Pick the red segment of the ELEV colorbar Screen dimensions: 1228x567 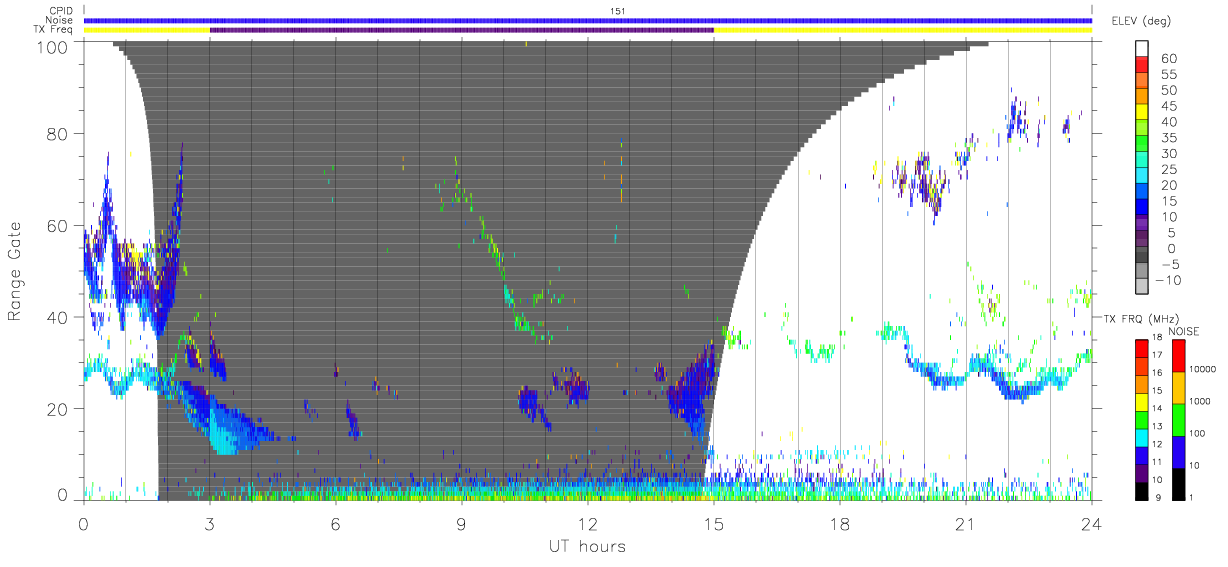pyautogui.click(x=1142, y=64)
